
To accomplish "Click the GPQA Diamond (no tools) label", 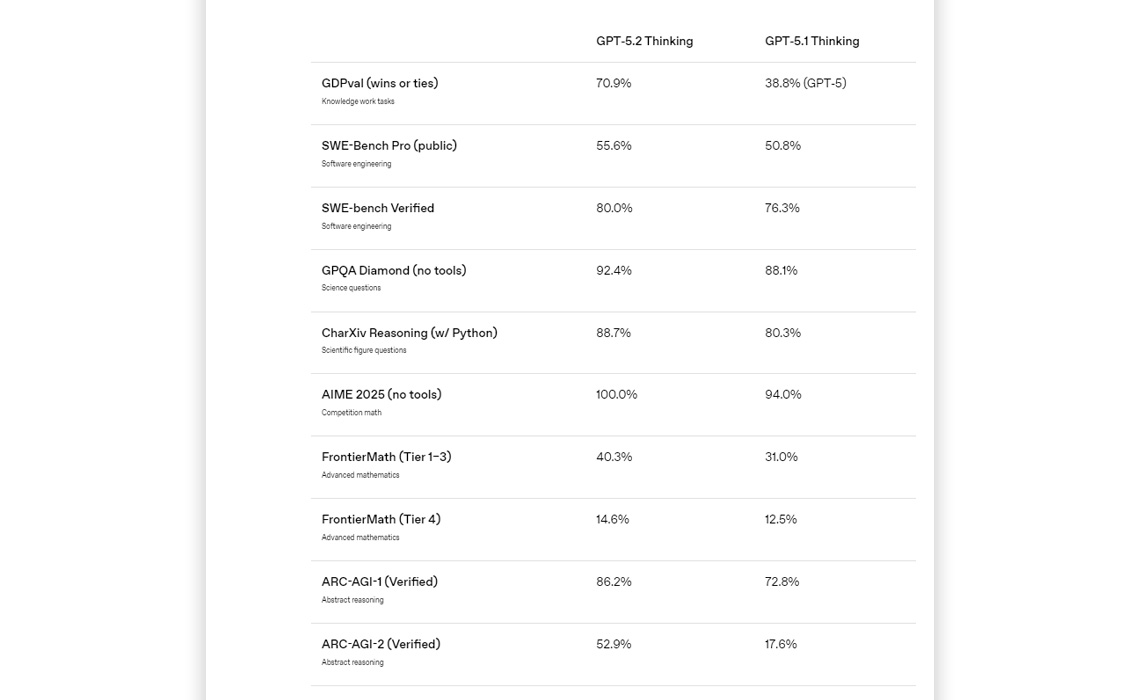I will (393, 271).
